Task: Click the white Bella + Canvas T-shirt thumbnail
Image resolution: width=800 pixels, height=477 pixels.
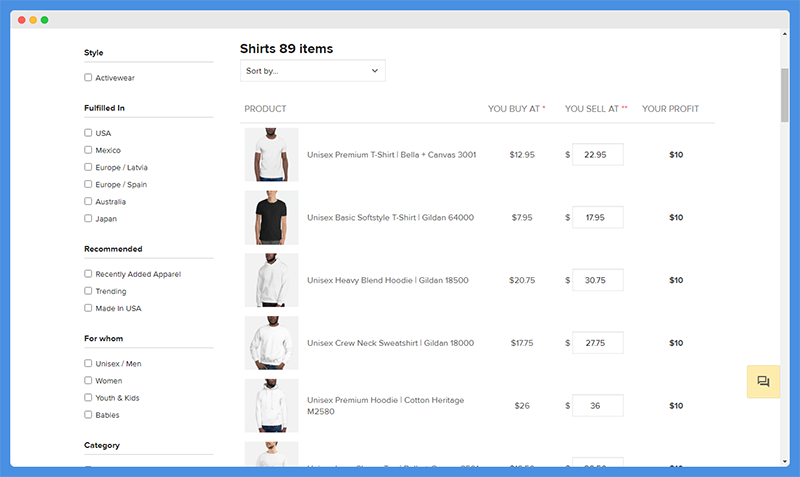Action: [271, 155]
